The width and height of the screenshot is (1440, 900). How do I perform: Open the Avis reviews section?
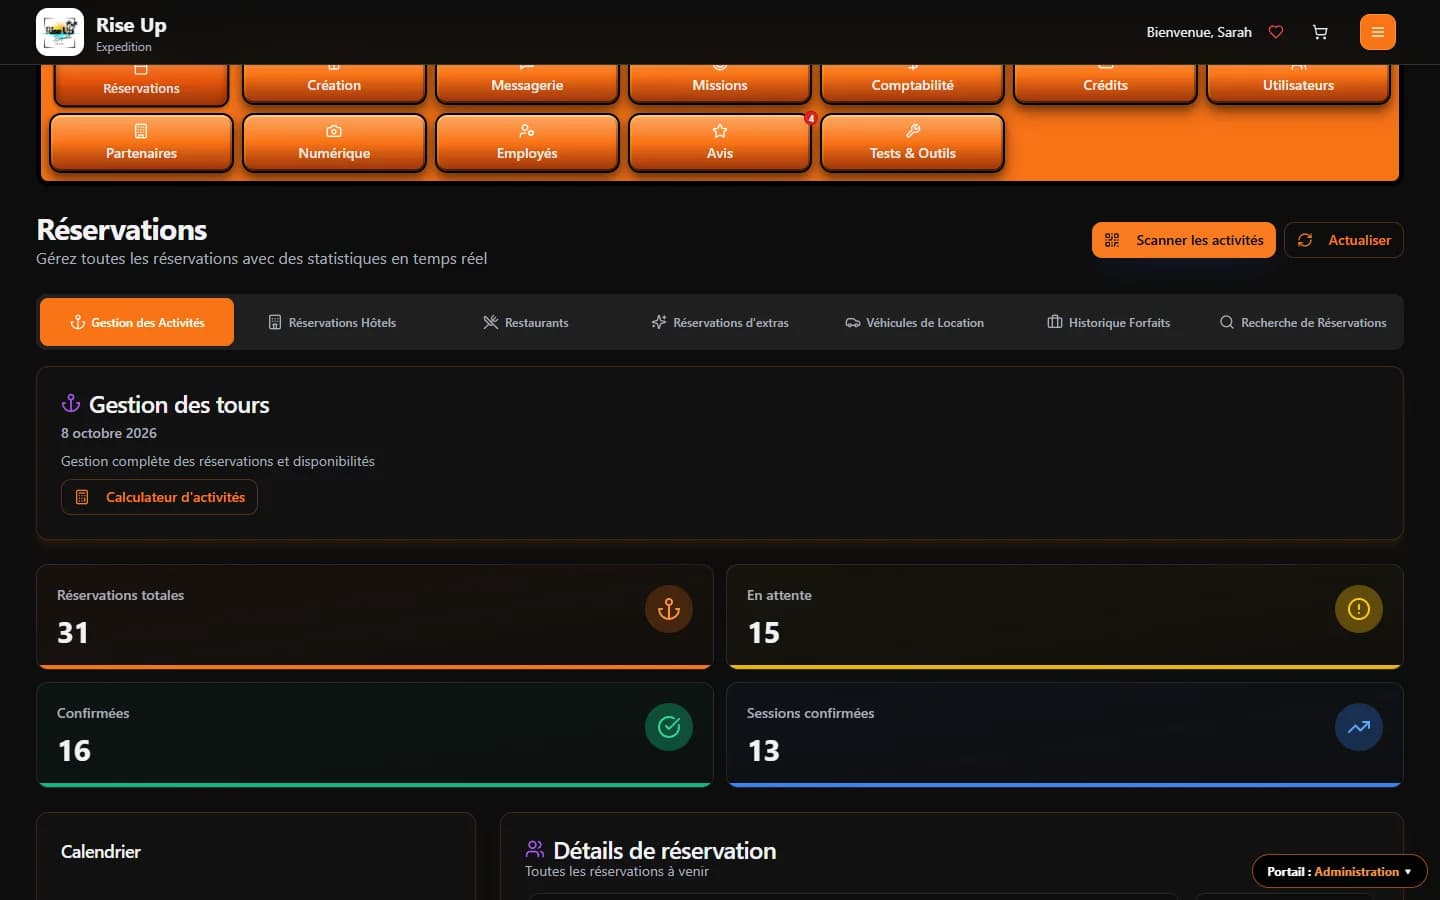[720, 143]
